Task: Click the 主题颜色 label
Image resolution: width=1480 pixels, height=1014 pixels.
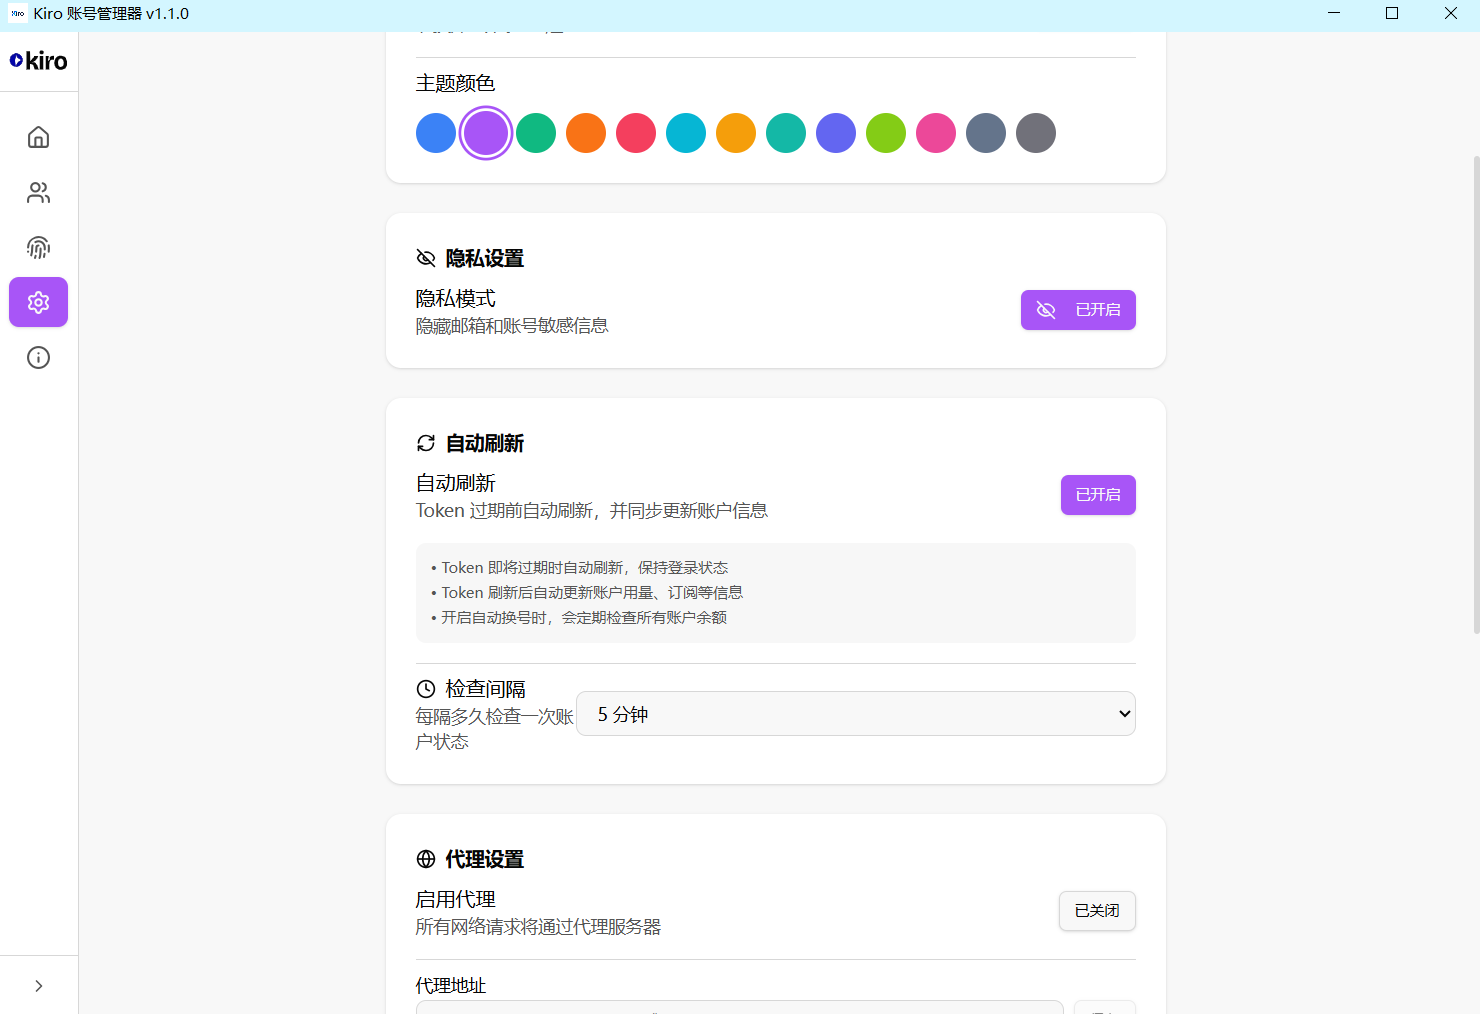Action: point(456,83)
